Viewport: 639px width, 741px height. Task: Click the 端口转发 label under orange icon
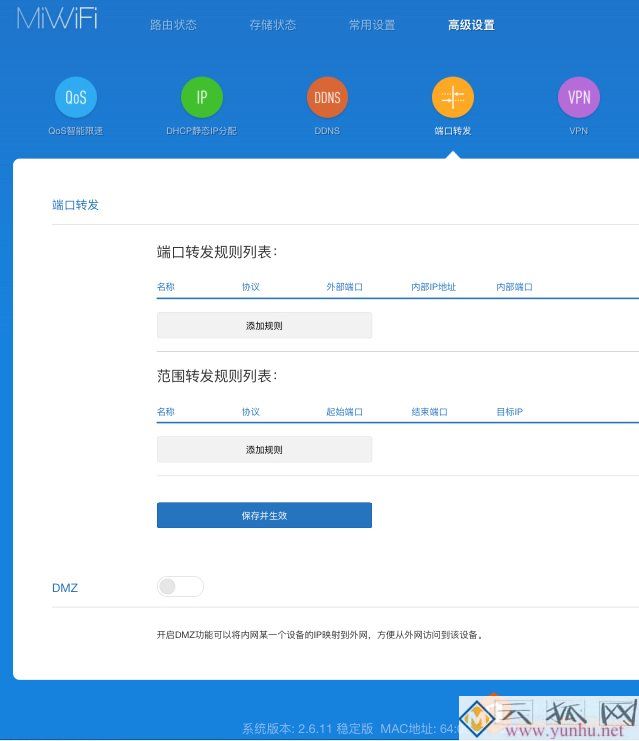click(x=453, y=131)
